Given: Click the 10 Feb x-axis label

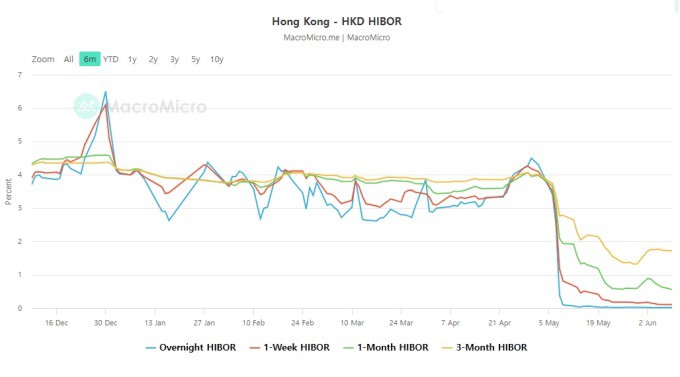Looking at the screenshot, I should click(x=253, y=323).
